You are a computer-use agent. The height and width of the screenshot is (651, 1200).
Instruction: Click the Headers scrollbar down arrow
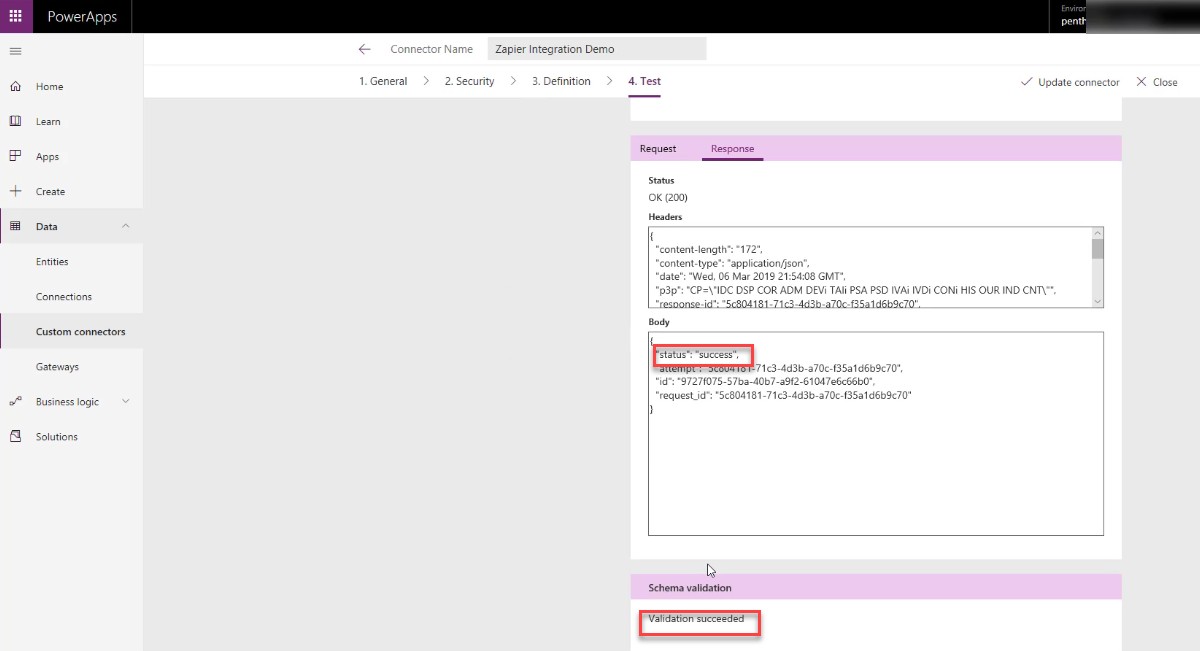coord(1098,301)
